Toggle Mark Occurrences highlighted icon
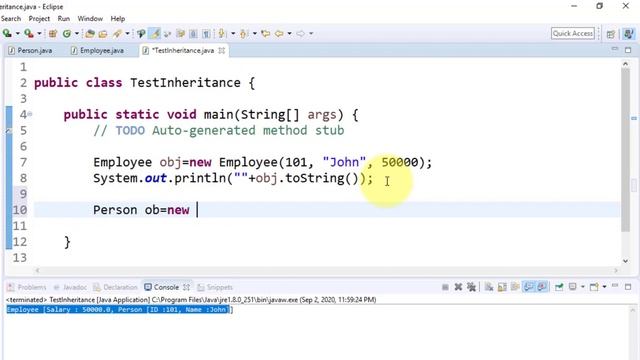The height and width of the screenshot is (360, 640). point(155,33)
